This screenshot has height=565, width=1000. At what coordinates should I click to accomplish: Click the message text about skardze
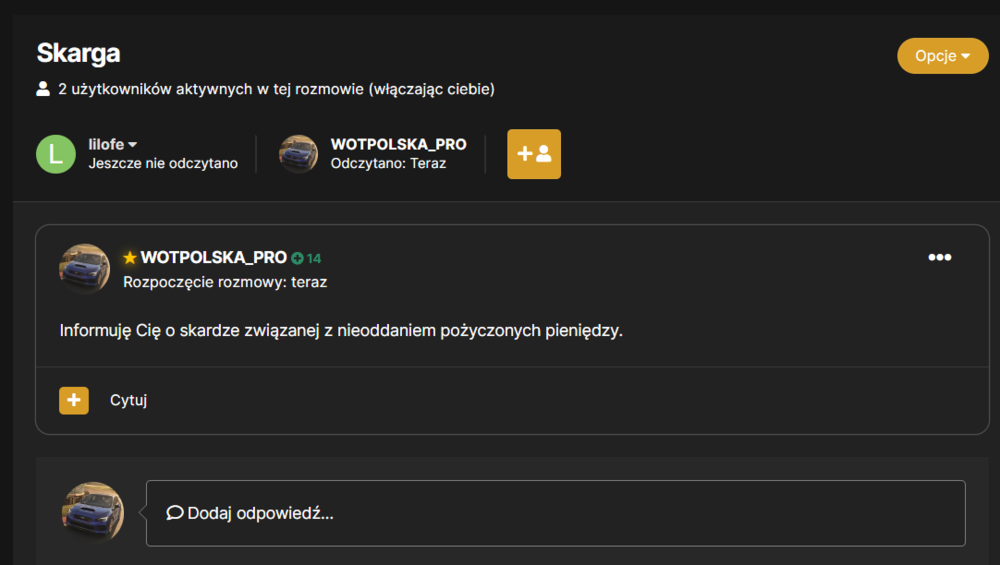click(341, 330)
